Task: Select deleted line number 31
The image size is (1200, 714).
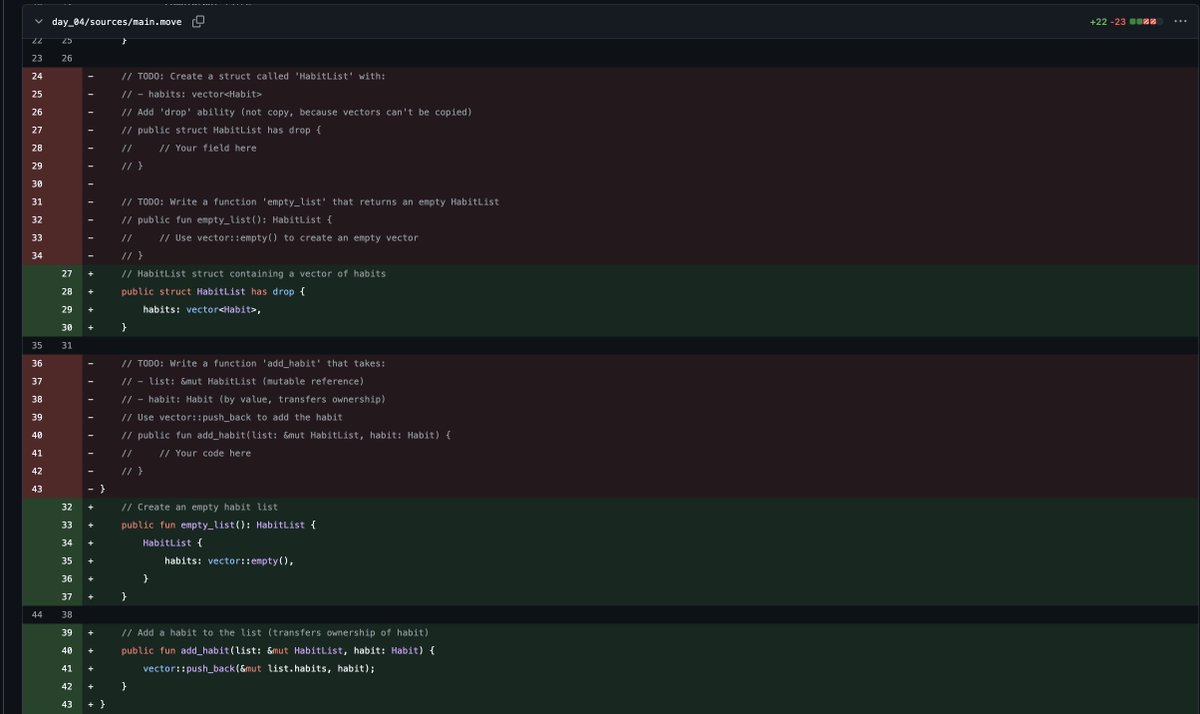Action: [x=38, y=202]
